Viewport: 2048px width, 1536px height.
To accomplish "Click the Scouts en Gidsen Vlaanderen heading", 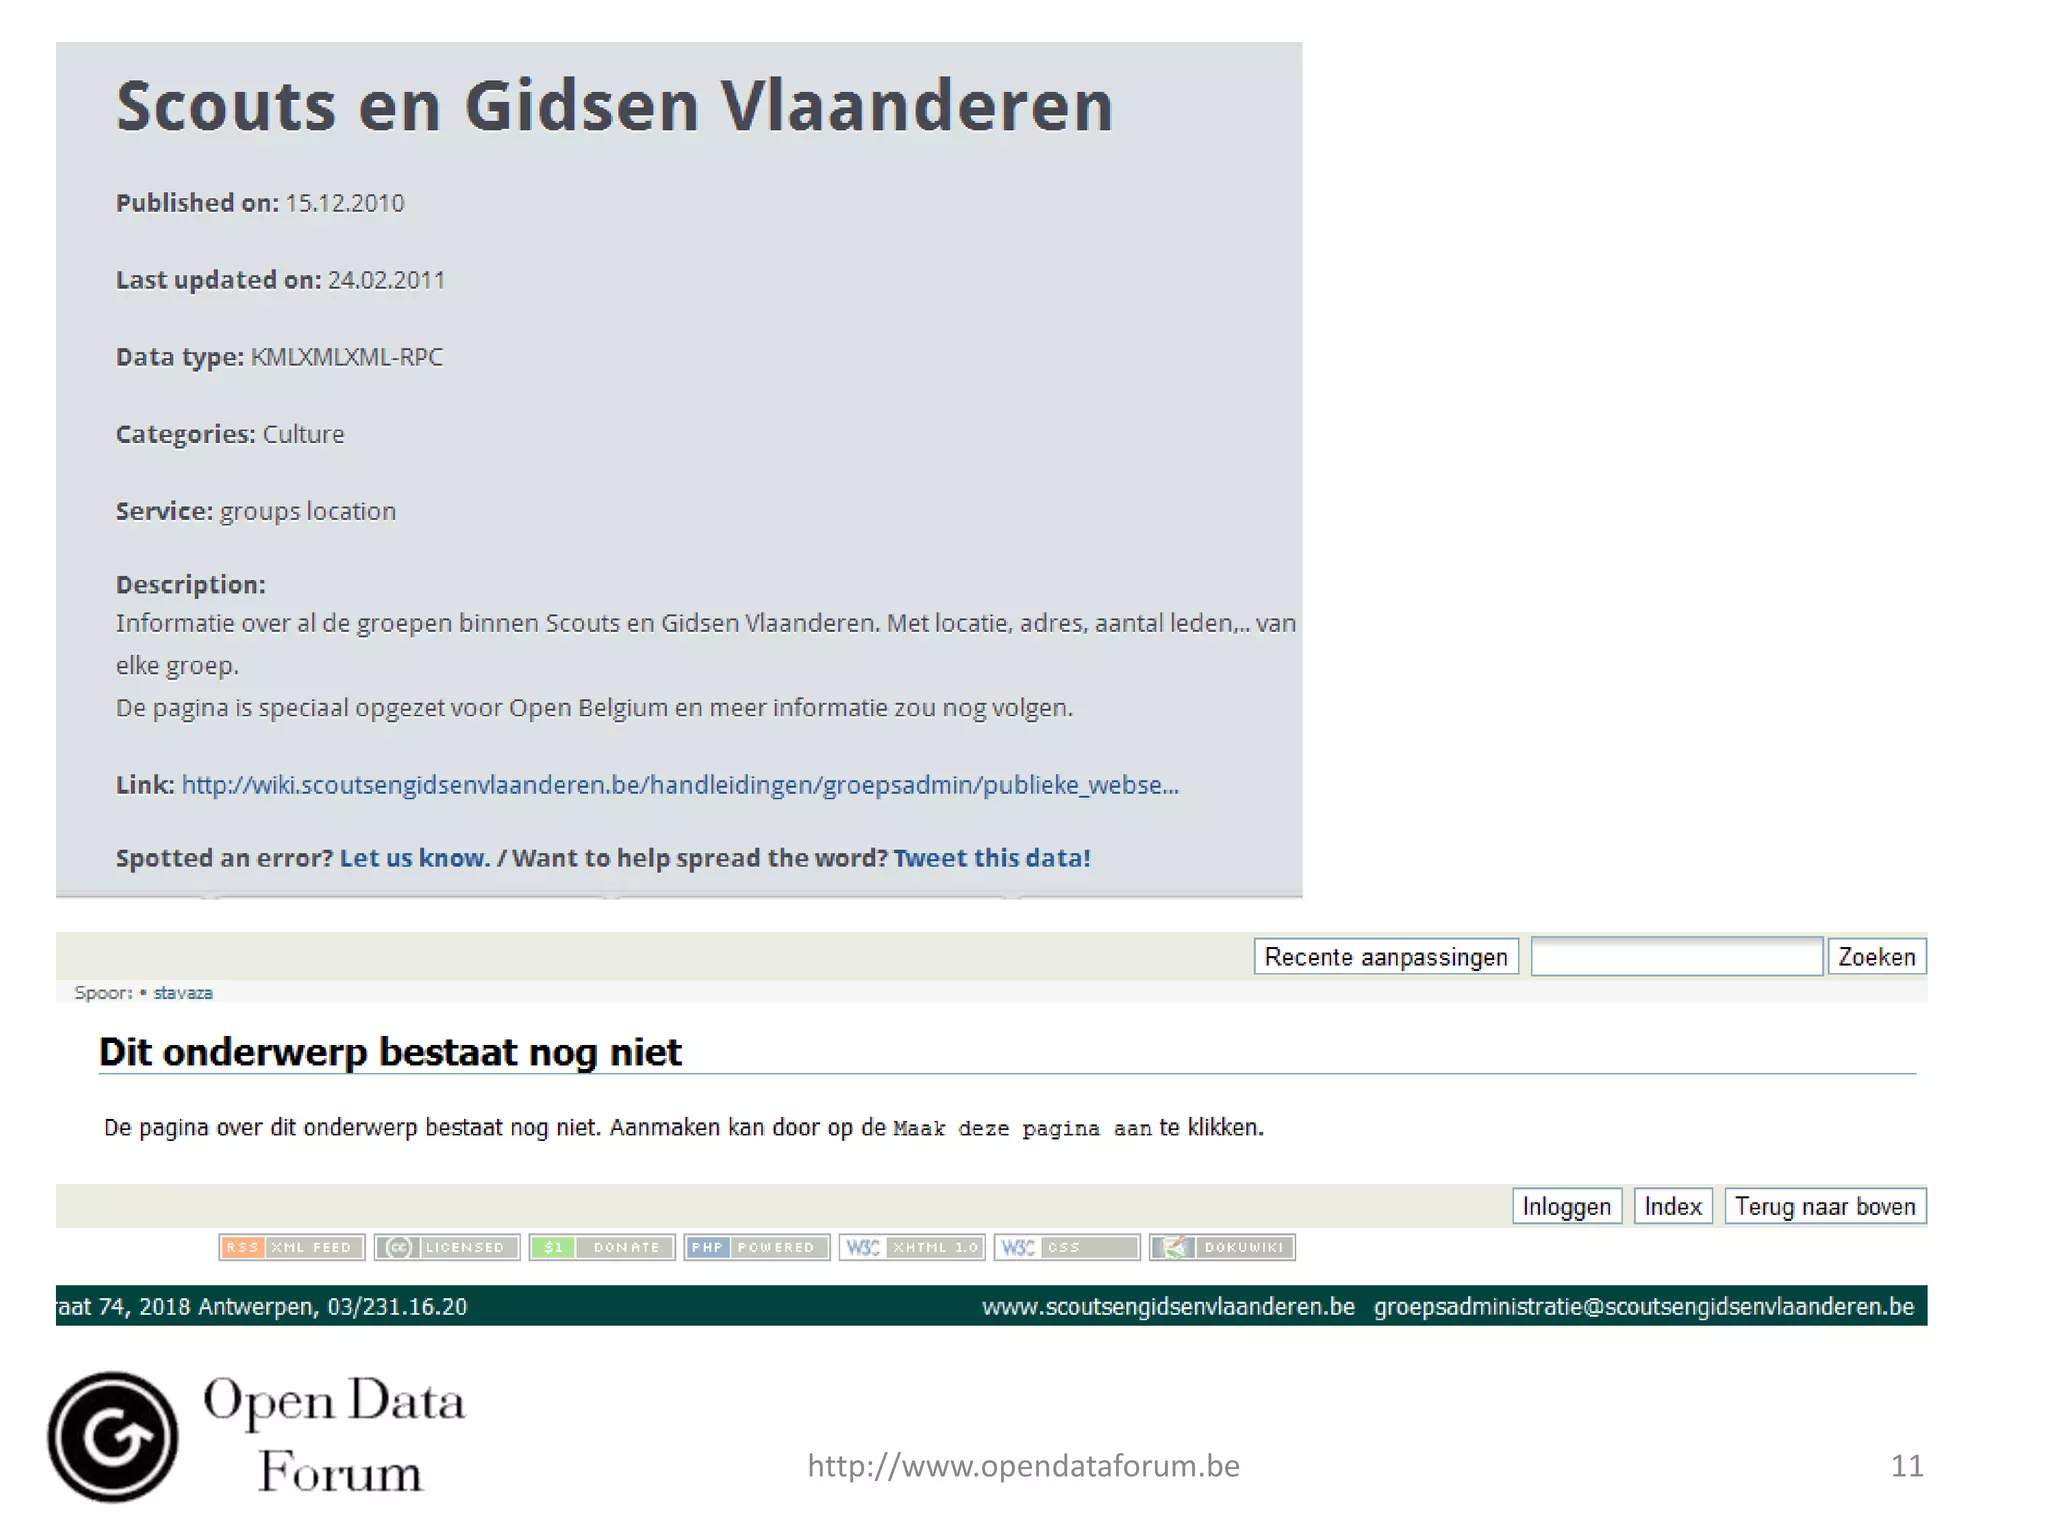I will [615, 106].
